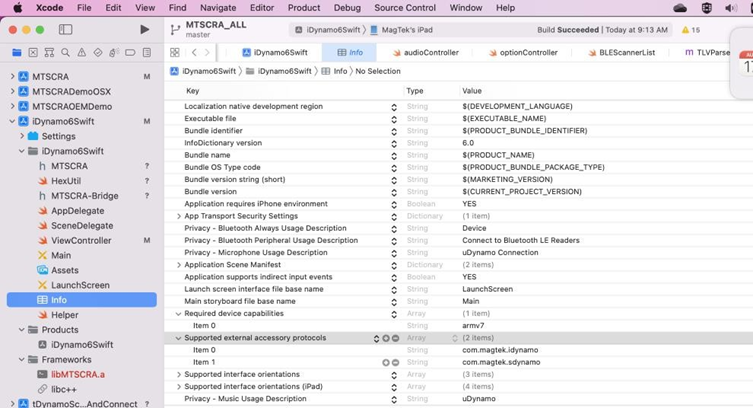Open type popup for Supported external accessory protocols
The image size is (753, 408).
coord(454,338)
